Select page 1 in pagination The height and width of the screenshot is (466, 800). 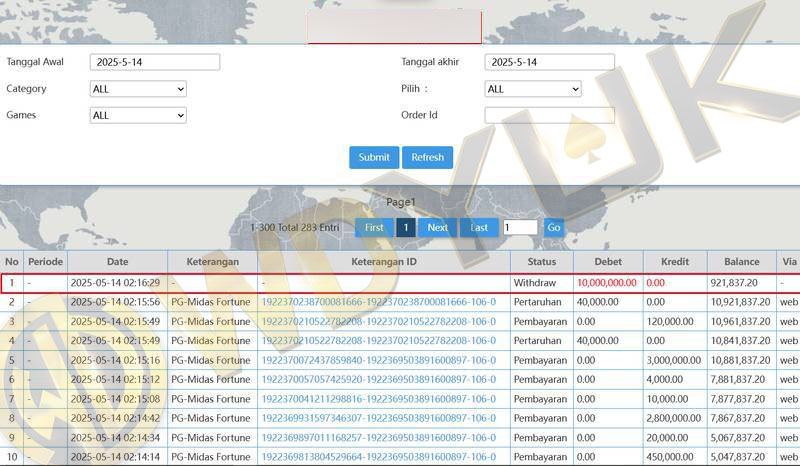[405, 227]
